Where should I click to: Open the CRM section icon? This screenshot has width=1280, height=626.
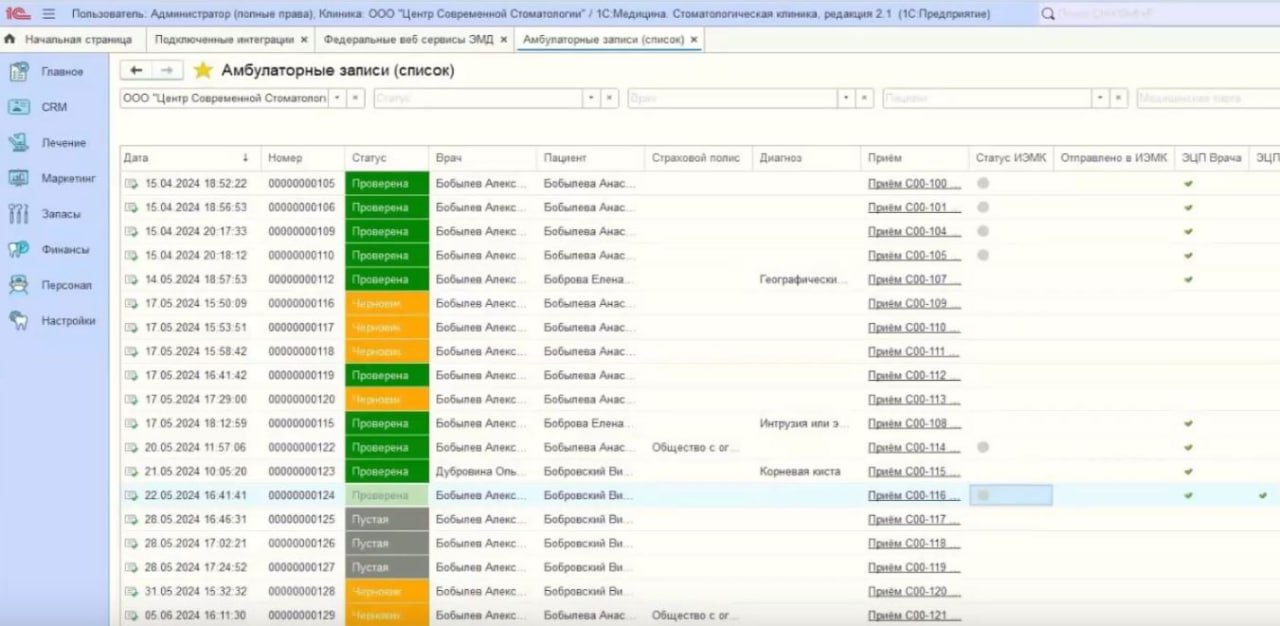coord(19,107)
